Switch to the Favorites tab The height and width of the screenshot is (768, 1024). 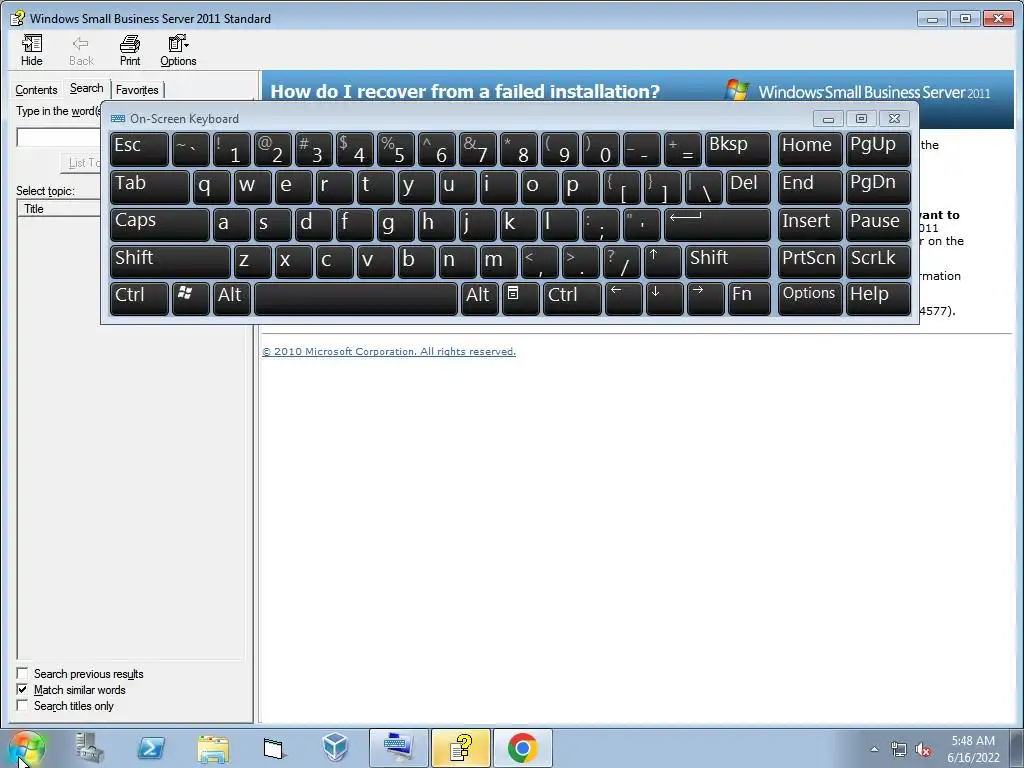137,89
